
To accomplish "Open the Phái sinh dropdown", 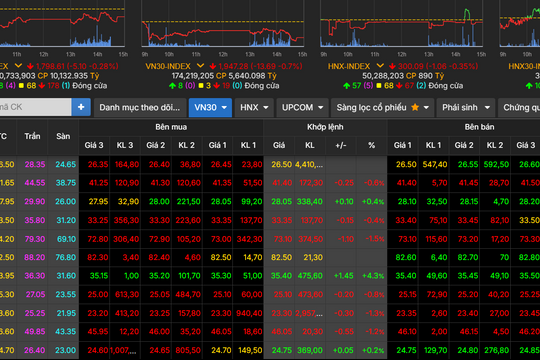I will click(x=466, y=107).
